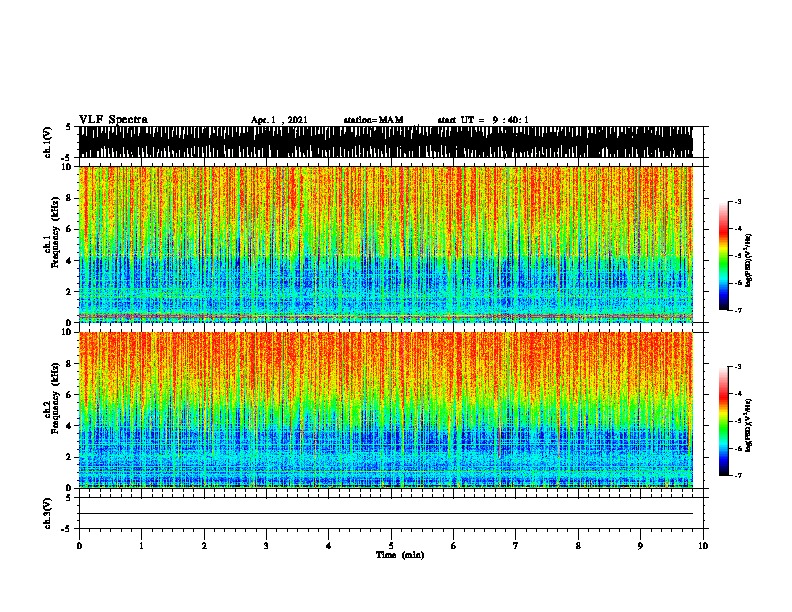Click the time axis tick label "1"
The width and height of the screenshot is (792, 612).
coord(141,545)
